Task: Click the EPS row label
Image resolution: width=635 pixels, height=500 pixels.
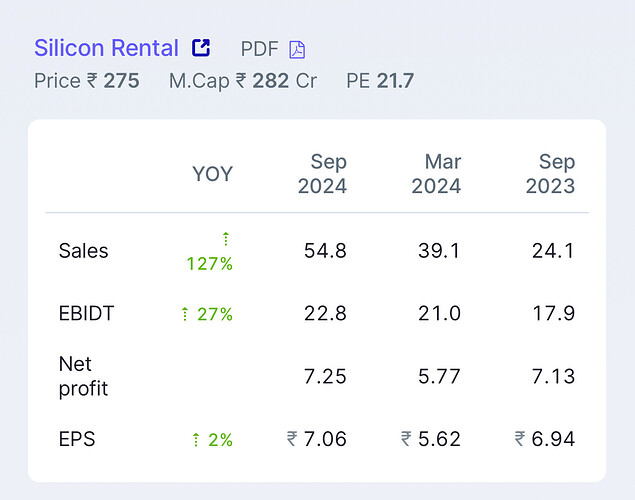Action: point(77,438)
